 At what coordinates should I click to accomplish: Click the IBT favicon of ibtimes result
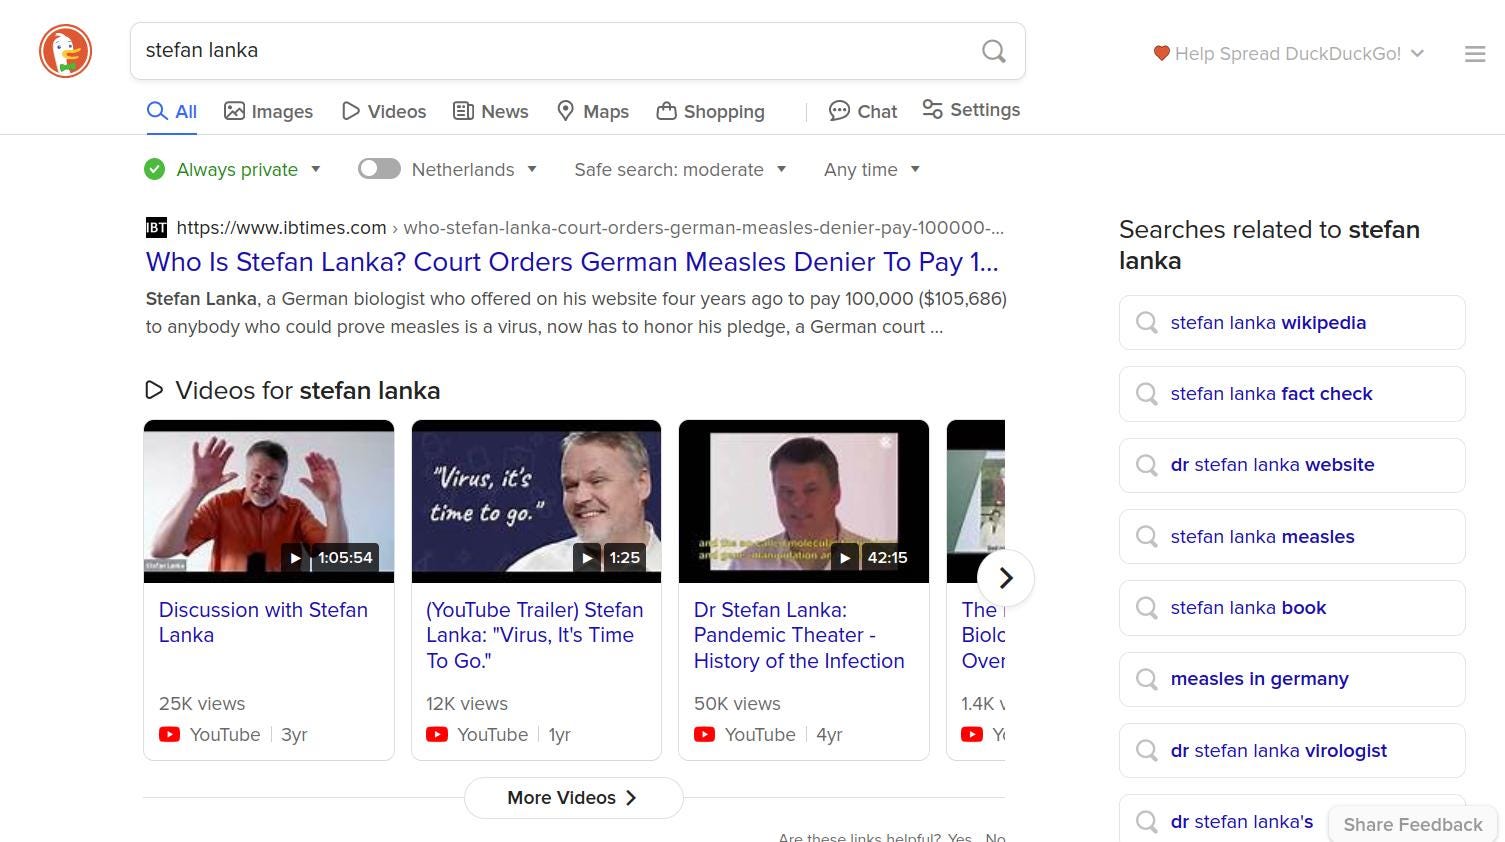pos(156,227)
